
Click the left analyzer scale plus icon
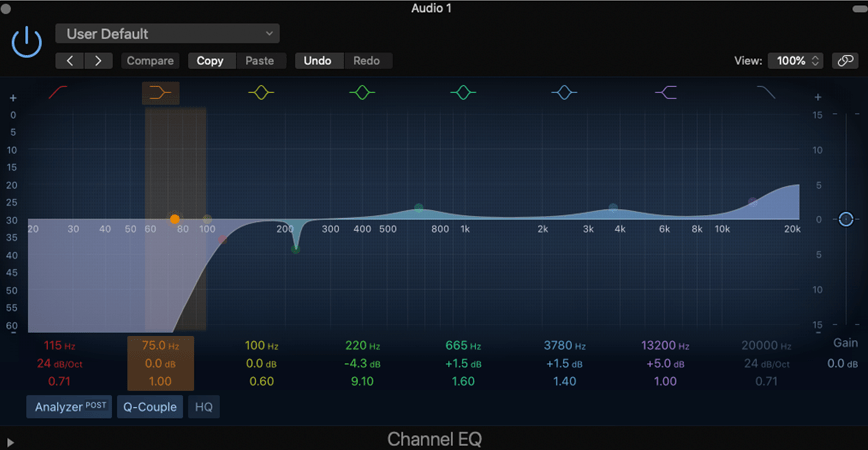pyautogui.click(x=13, y=98)
